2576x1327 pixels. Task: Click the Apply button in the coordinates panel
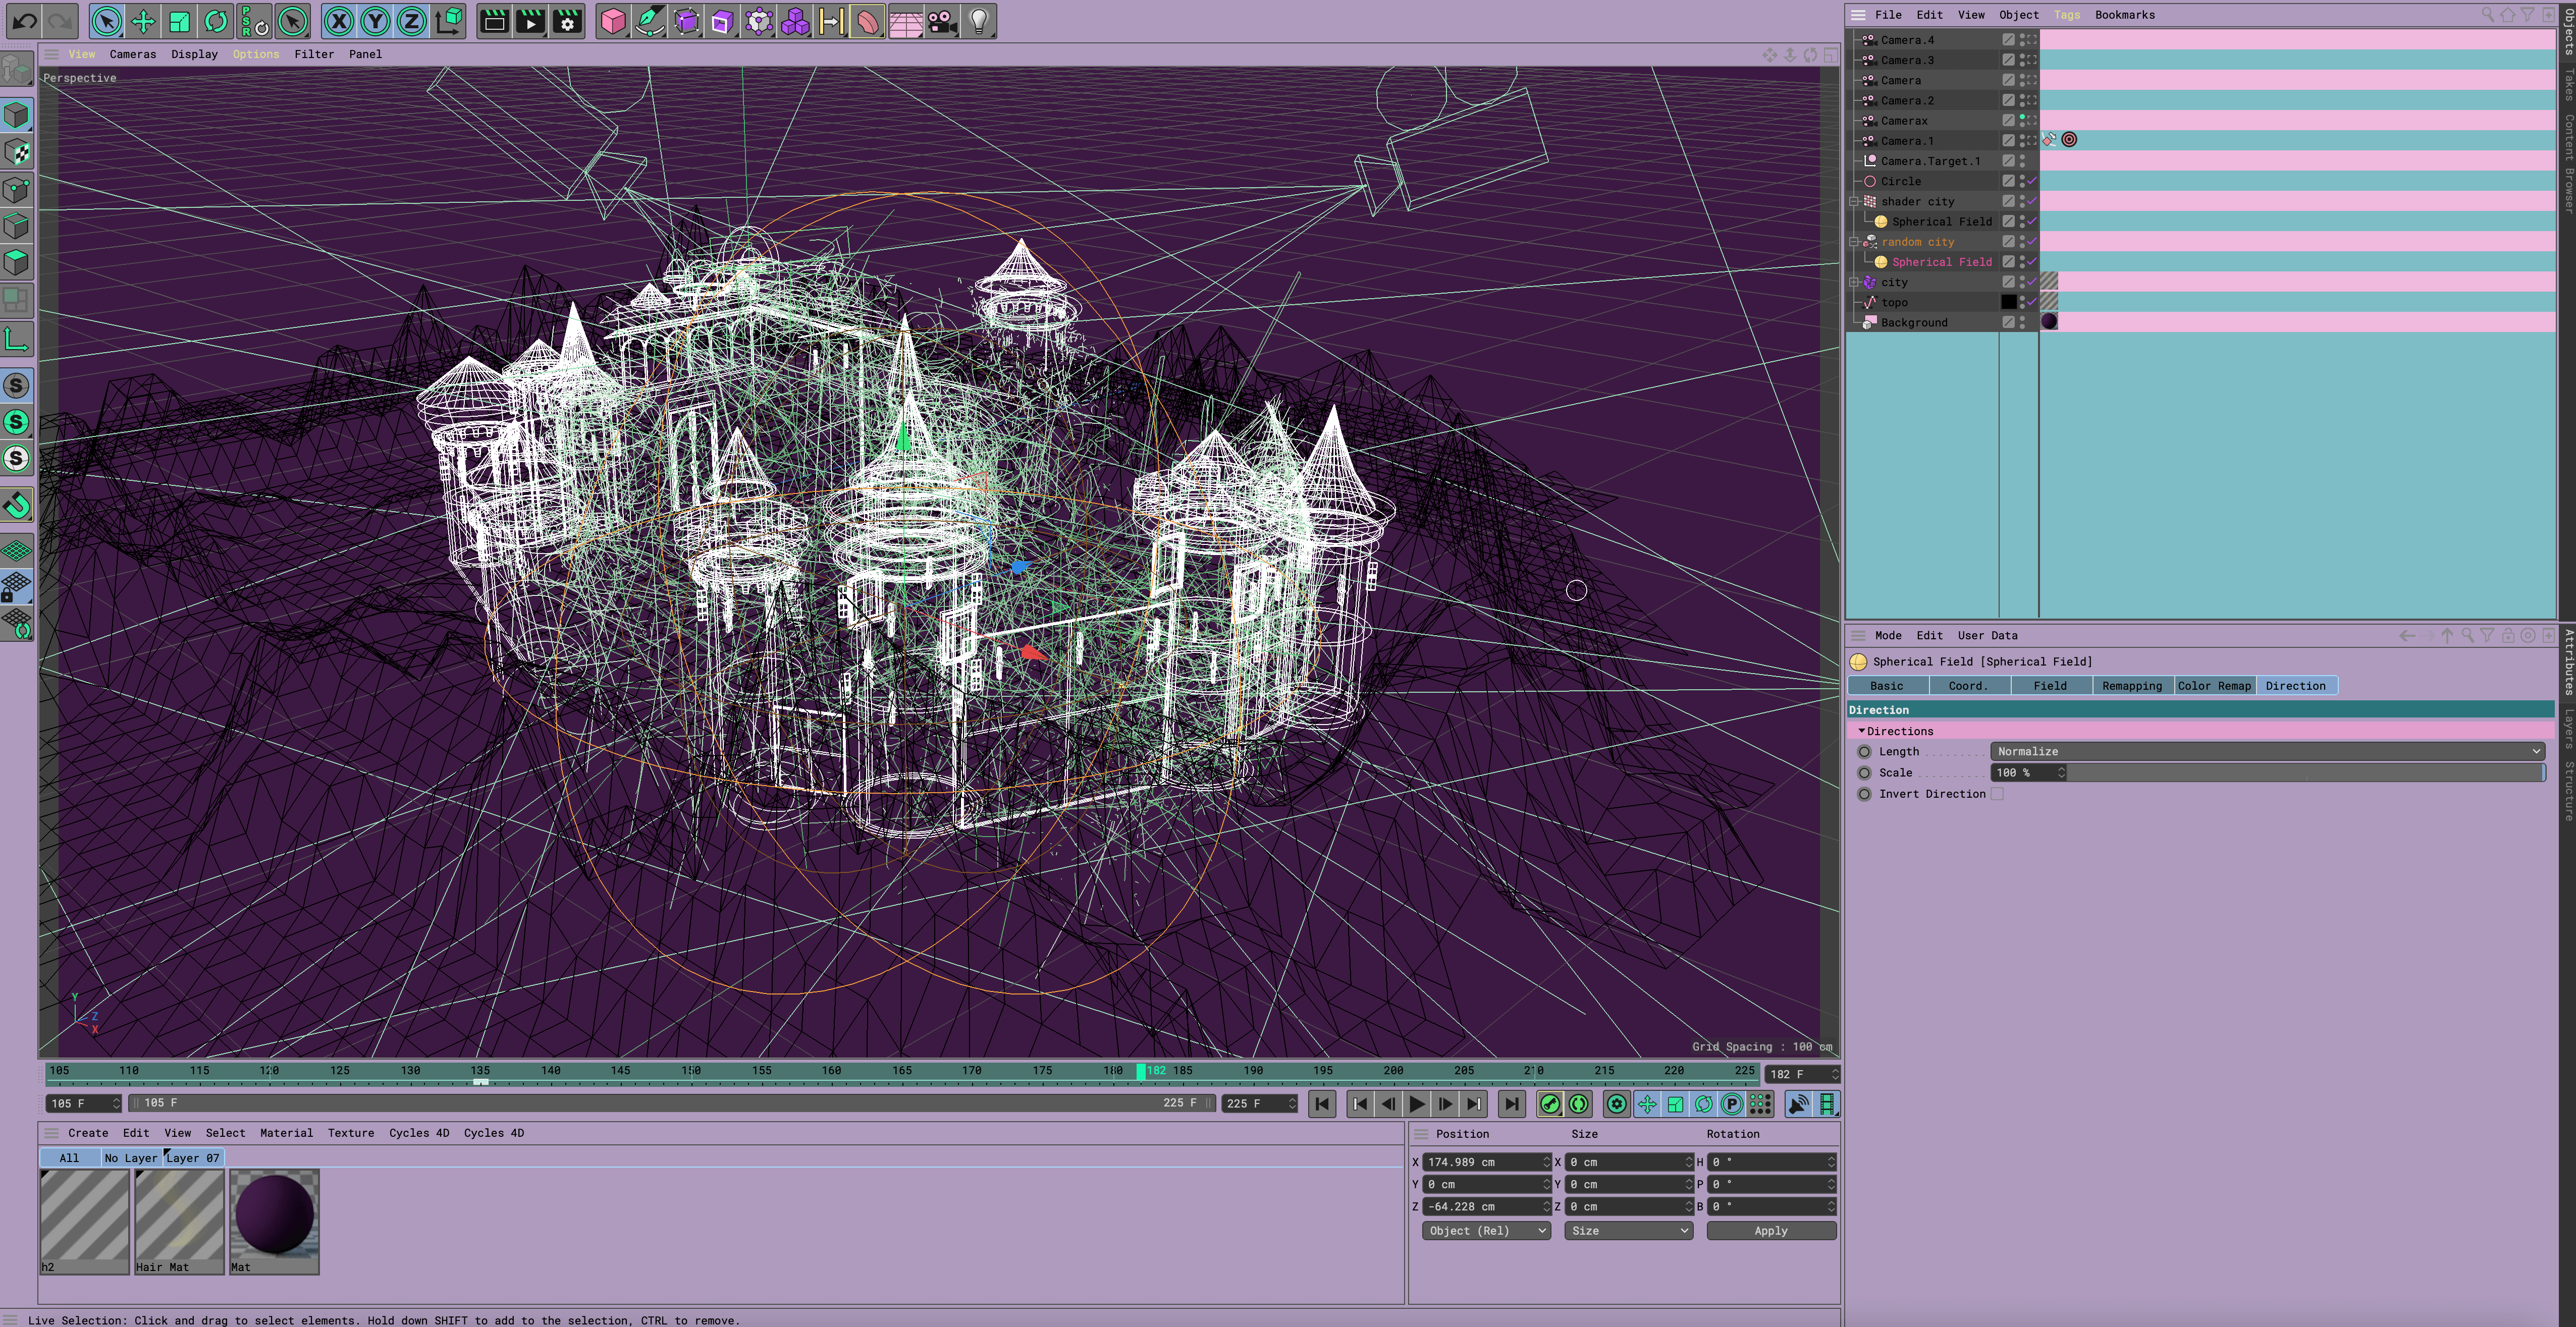(x=1770, y=1230)
